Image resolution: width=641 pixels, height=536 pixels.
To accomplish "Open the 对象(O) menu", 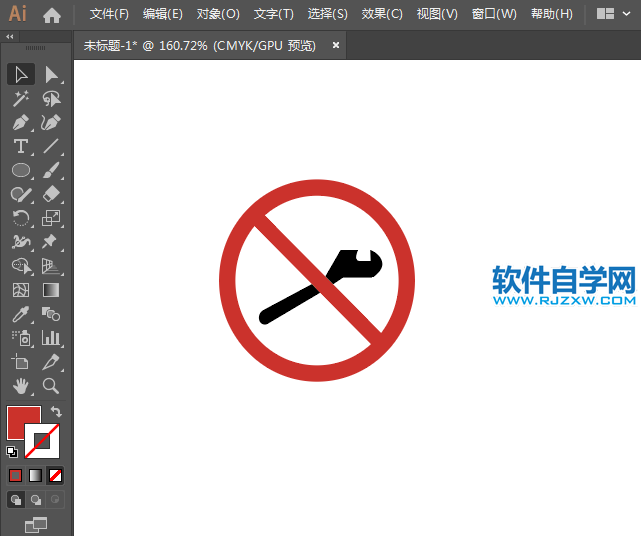I will coord(218,14).
